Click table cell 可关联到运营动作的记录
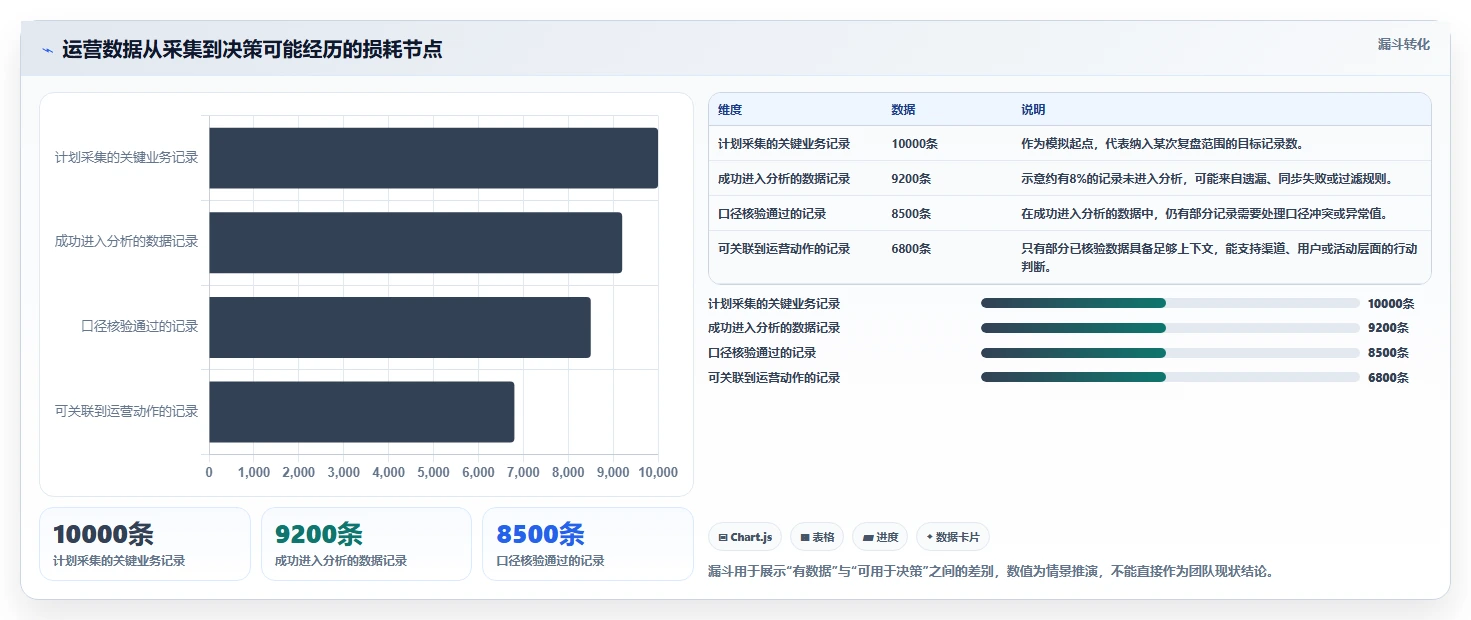Viewport: 1471px width, 620px height. 784,249
